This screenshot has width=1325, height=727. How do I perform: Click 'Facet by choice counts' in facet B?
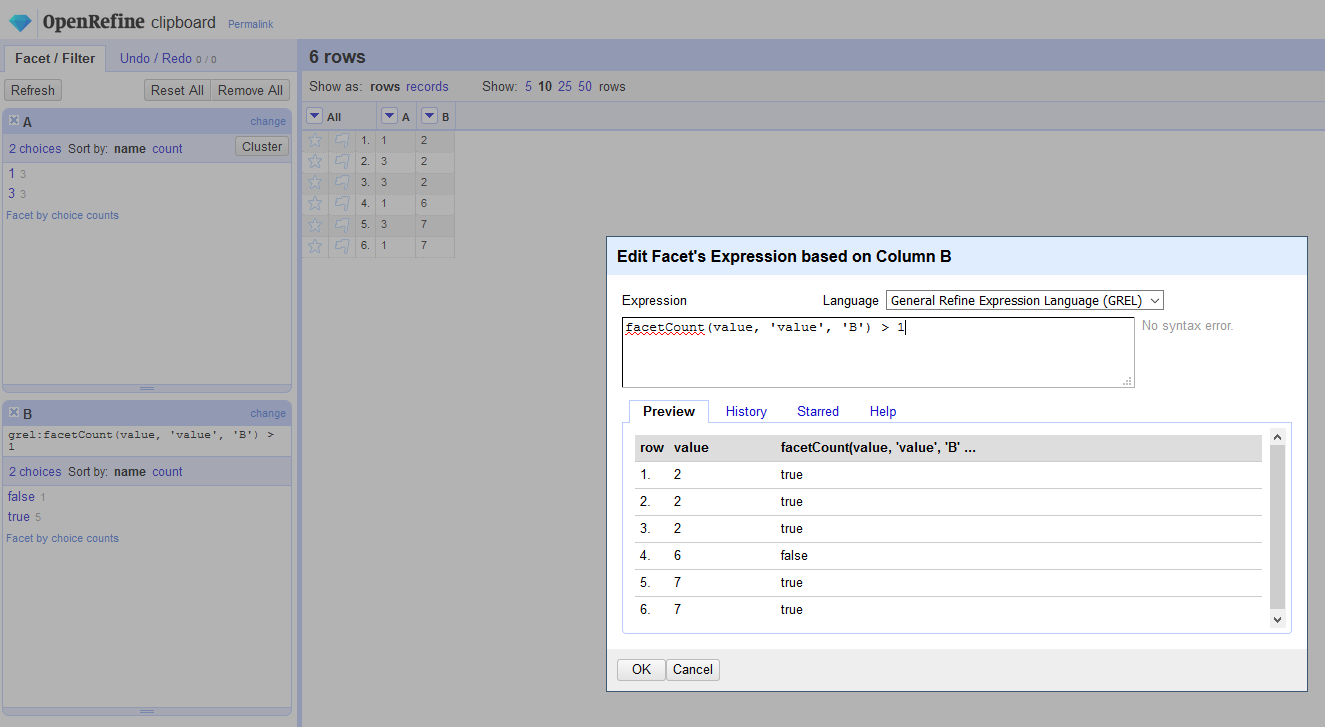point(63,538)
